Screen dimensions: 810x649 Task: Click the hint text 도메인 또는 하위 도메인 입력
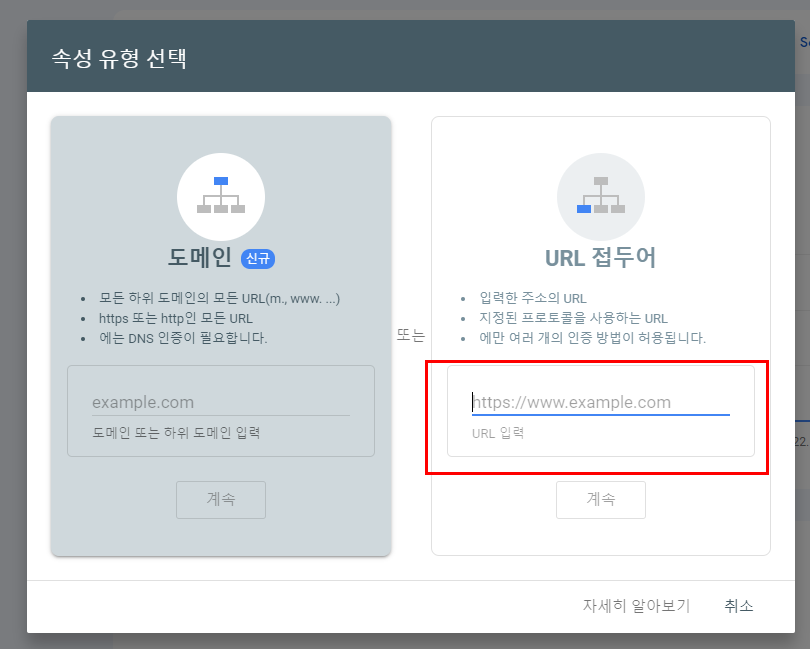click(x=176, y=432)
